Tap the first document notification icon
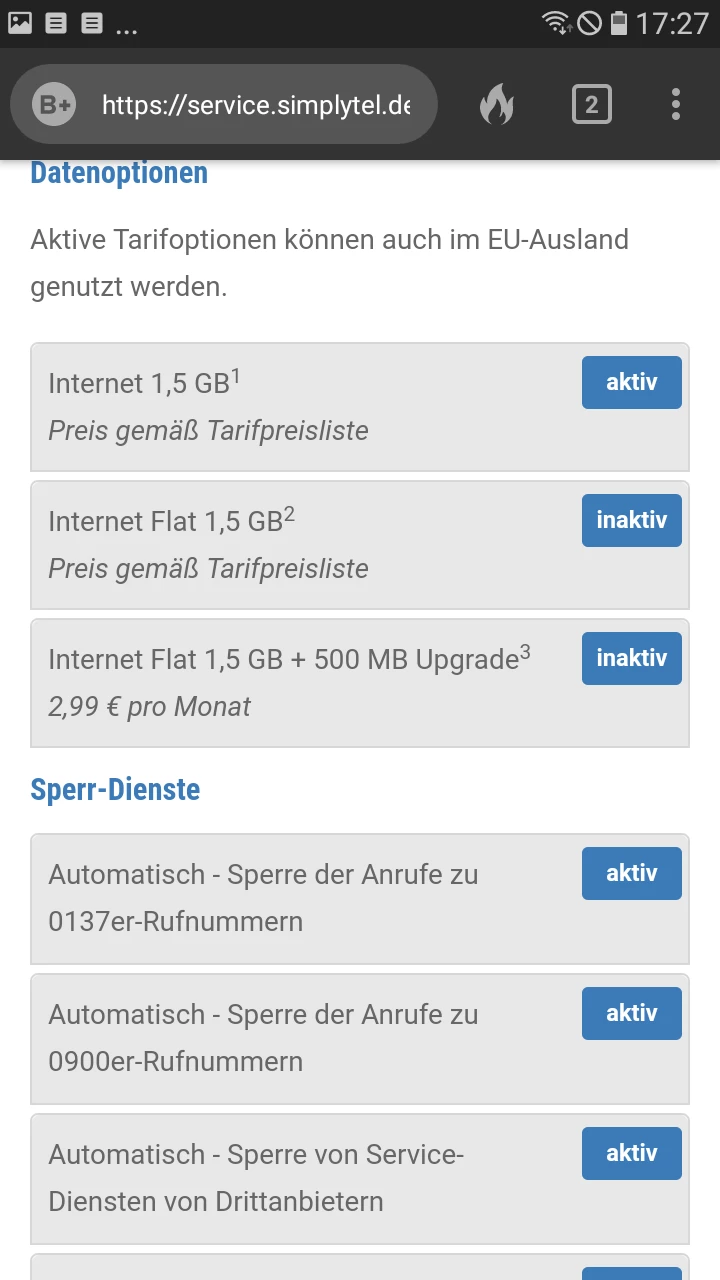720x1280 pixels. click(x=56, y=22)
